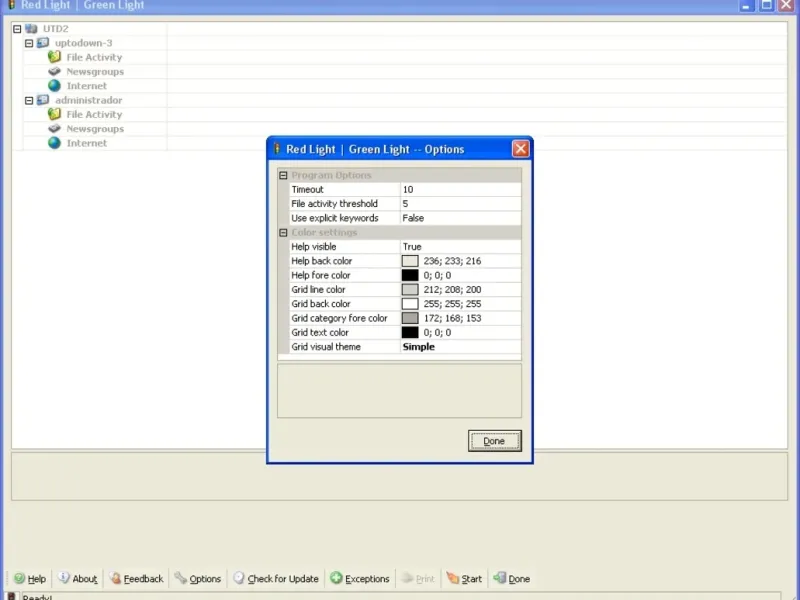The height and width of the screenshot is (600, 800).
Task: Click the Done toolbar icon
Action: 499,578
